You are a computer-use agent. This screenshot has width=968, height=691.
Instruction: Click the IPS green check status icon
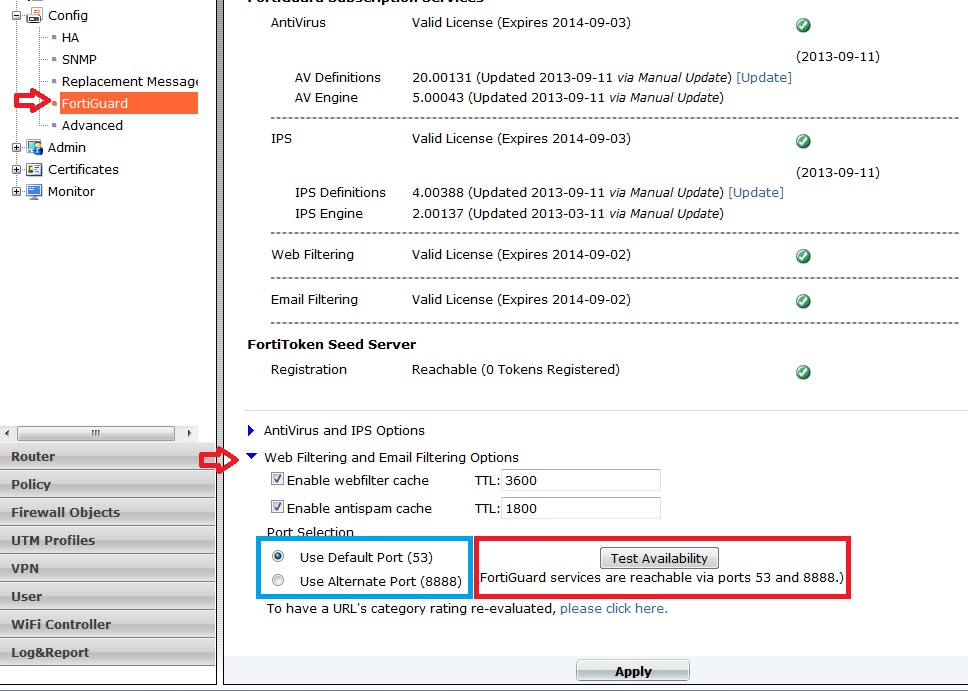pos(803,141)
